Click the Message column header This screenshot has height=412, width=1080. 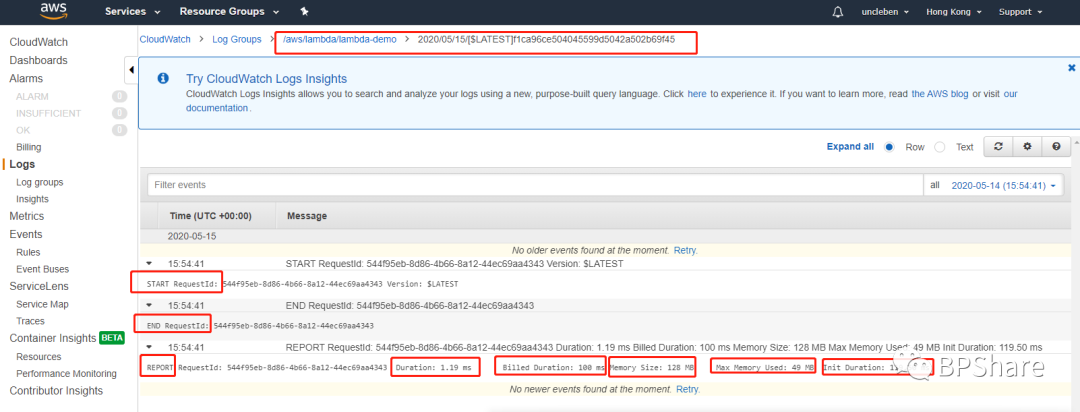tap(307, 216)
